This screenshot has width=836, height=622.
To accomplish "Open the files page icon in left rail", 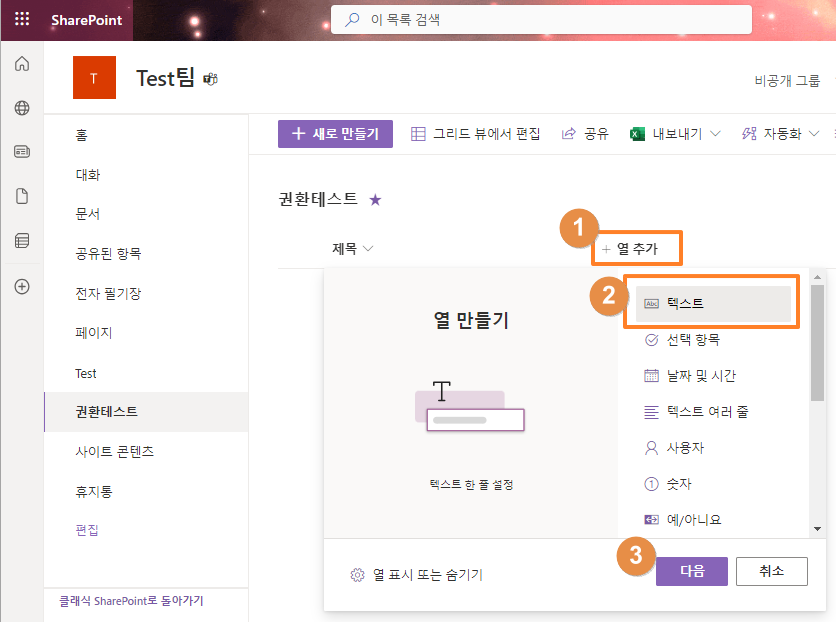I will (x=22, y=196).
